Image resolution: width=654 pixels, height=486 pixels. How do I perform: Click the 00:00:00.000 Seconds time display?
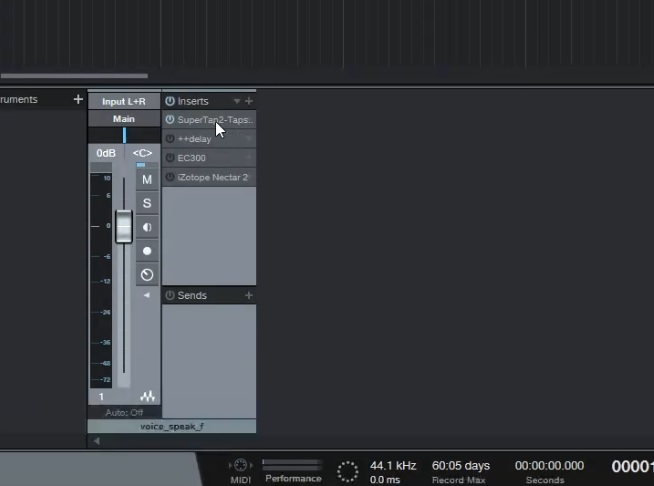pos(549,466)
